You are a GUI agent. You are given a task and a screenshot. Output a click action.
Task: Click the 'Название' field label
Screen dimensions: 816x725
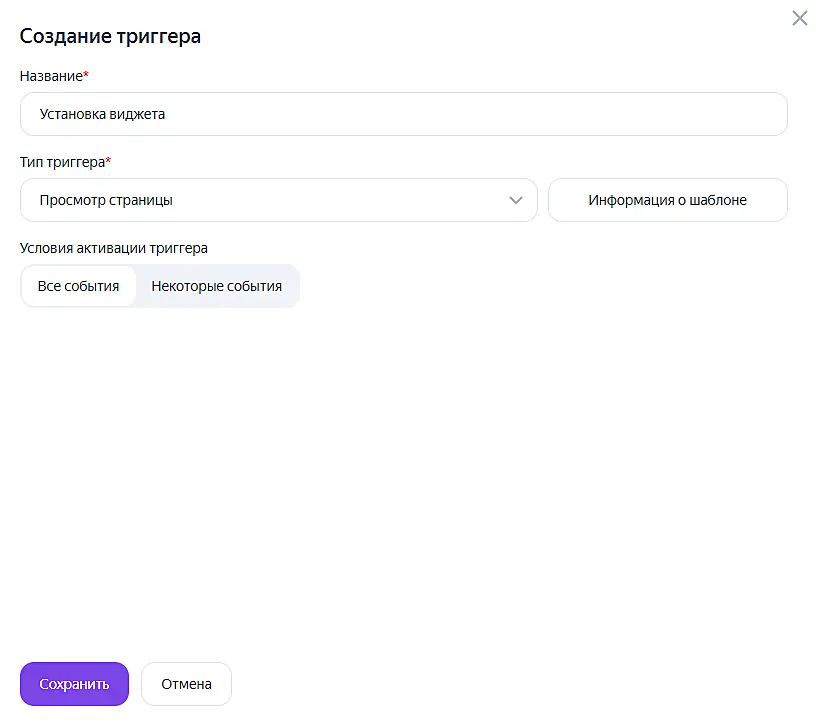point(50,76)
